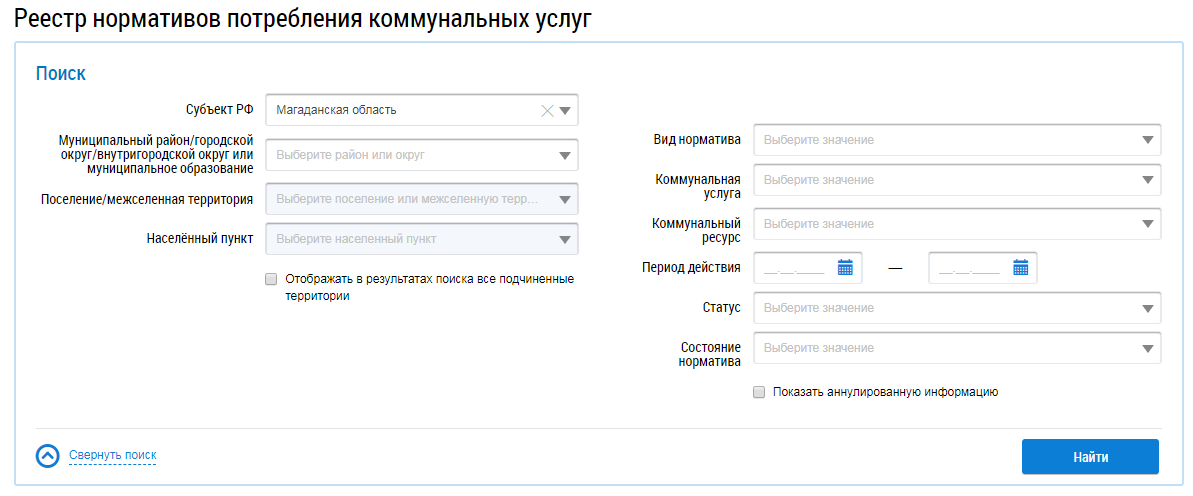Screen dimensions: 1193x496
Task: Click dropdown arrow of Субъект РФ field
Action: (x=565, y=111)
